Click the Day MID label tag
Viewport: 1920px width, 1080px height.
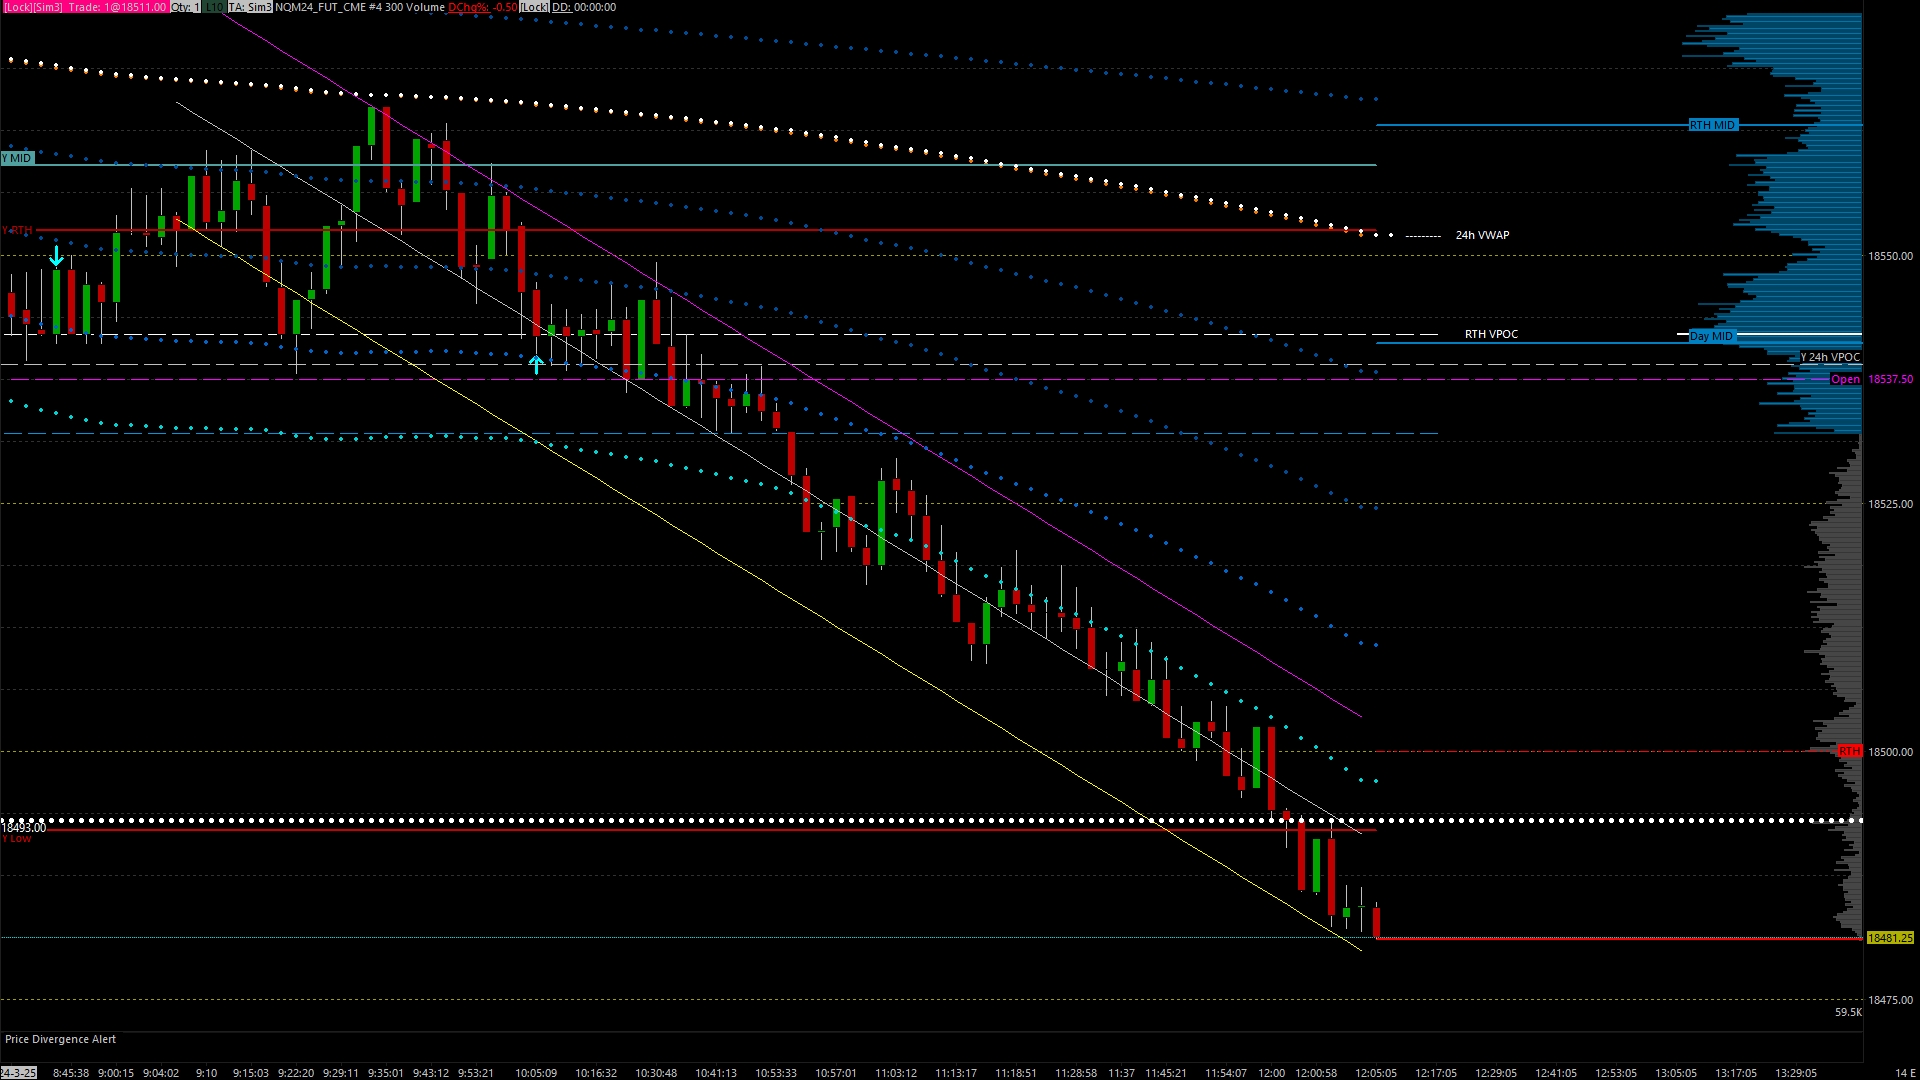pos(1711,336)
